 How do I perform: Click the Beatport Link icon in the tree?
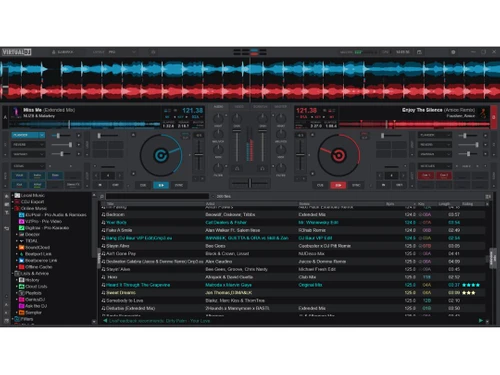point(21,254)
